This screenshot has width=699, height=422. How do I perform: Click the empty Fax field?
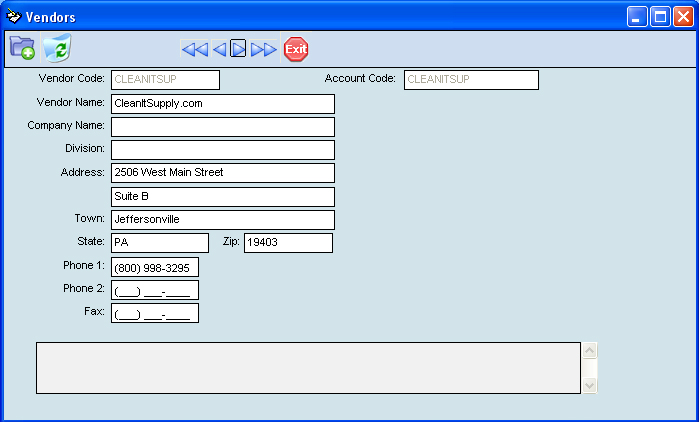tap(155, 313)
